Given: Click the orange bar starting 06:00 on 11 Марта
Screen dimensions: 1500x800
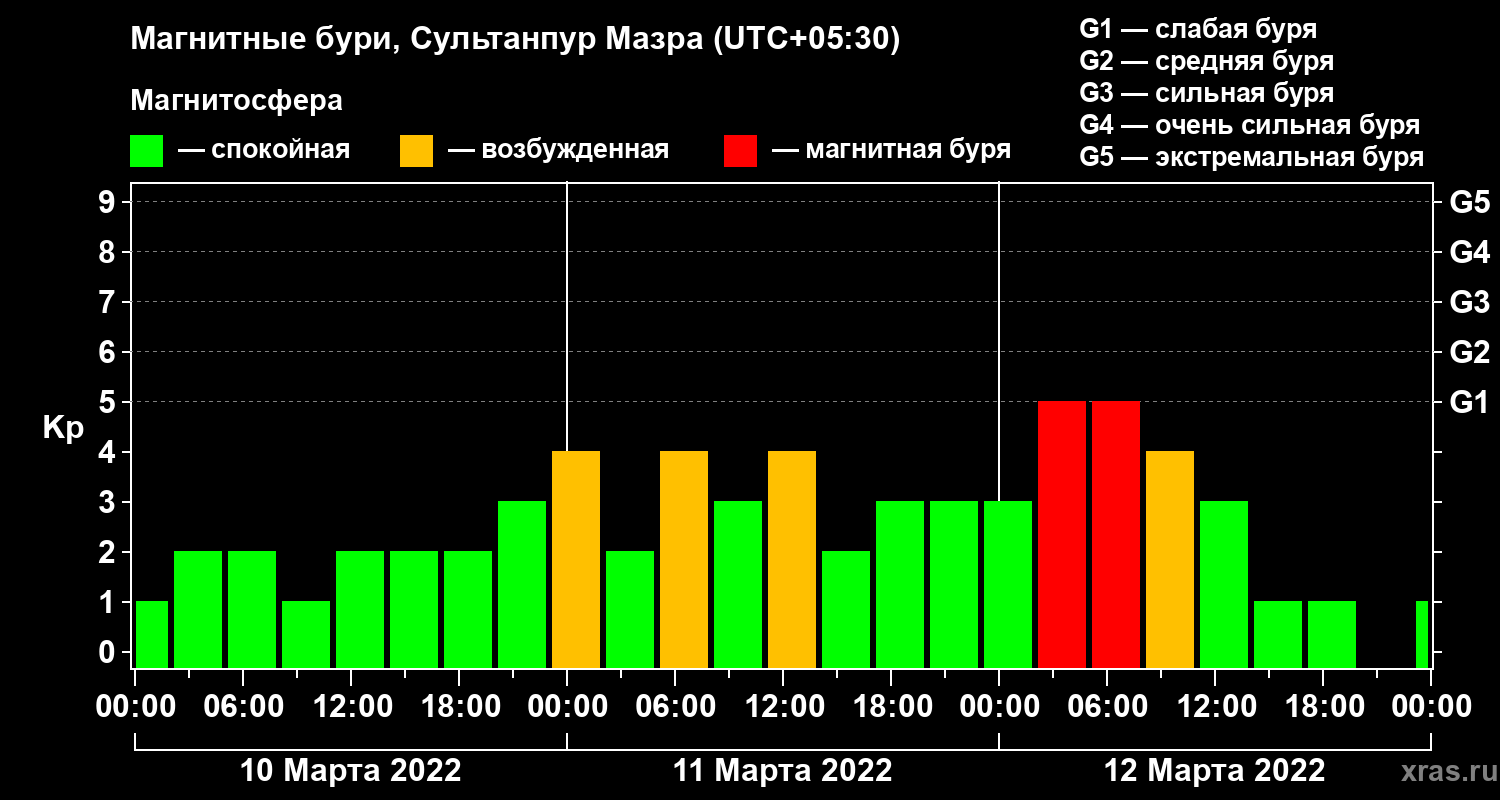Looking at the screenshot, I should click(x=684, y=559).
